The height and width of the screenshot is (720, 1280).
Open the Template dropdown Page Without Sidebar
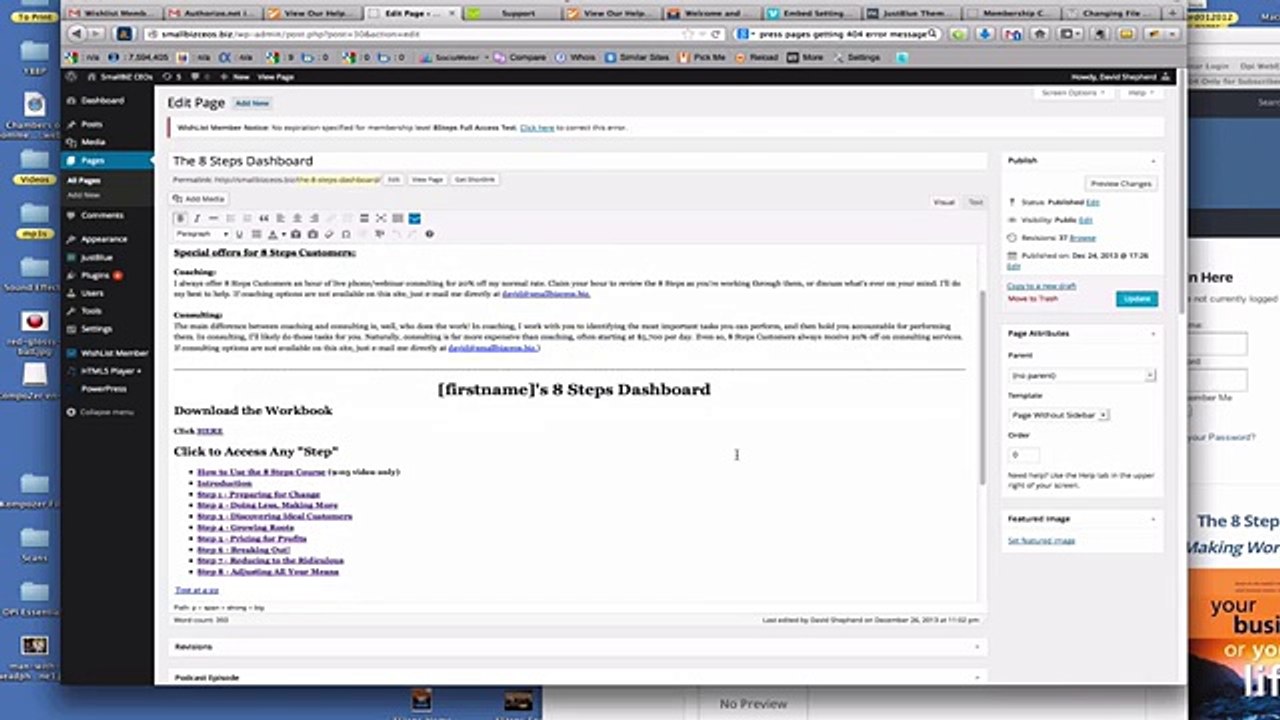click(1059, 414)
